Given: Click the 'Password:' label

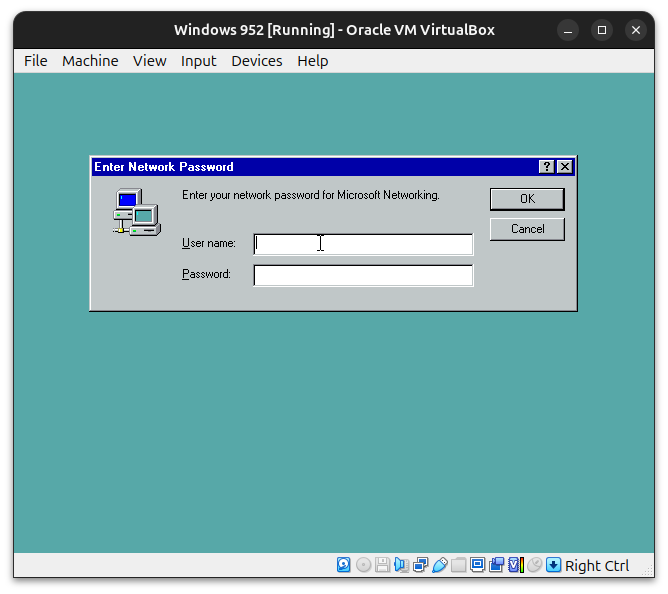Looking at the screenshot, I should [206, 274].
